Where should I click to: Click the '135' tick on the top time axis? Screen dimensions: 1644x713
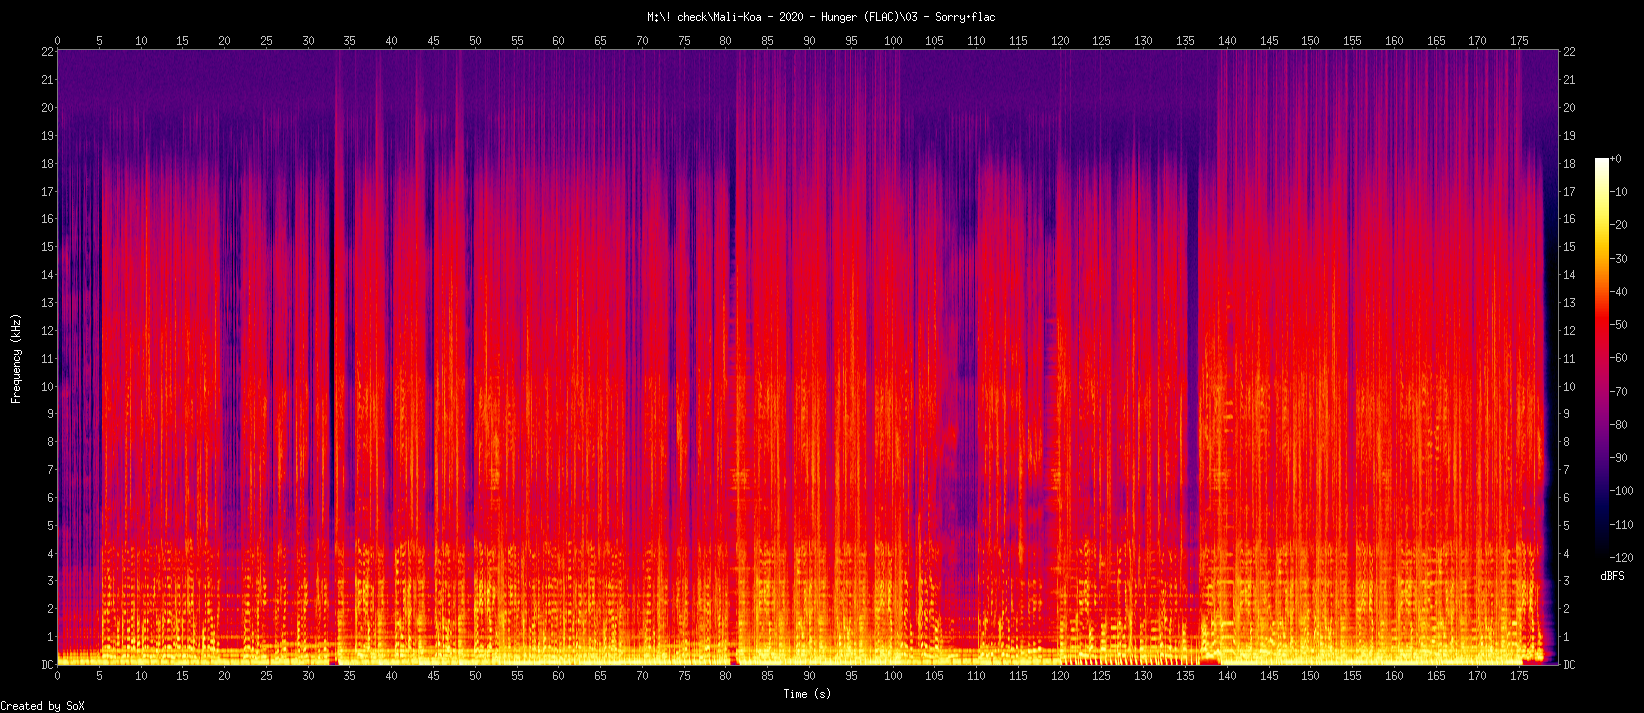[x=1185, y=41]
